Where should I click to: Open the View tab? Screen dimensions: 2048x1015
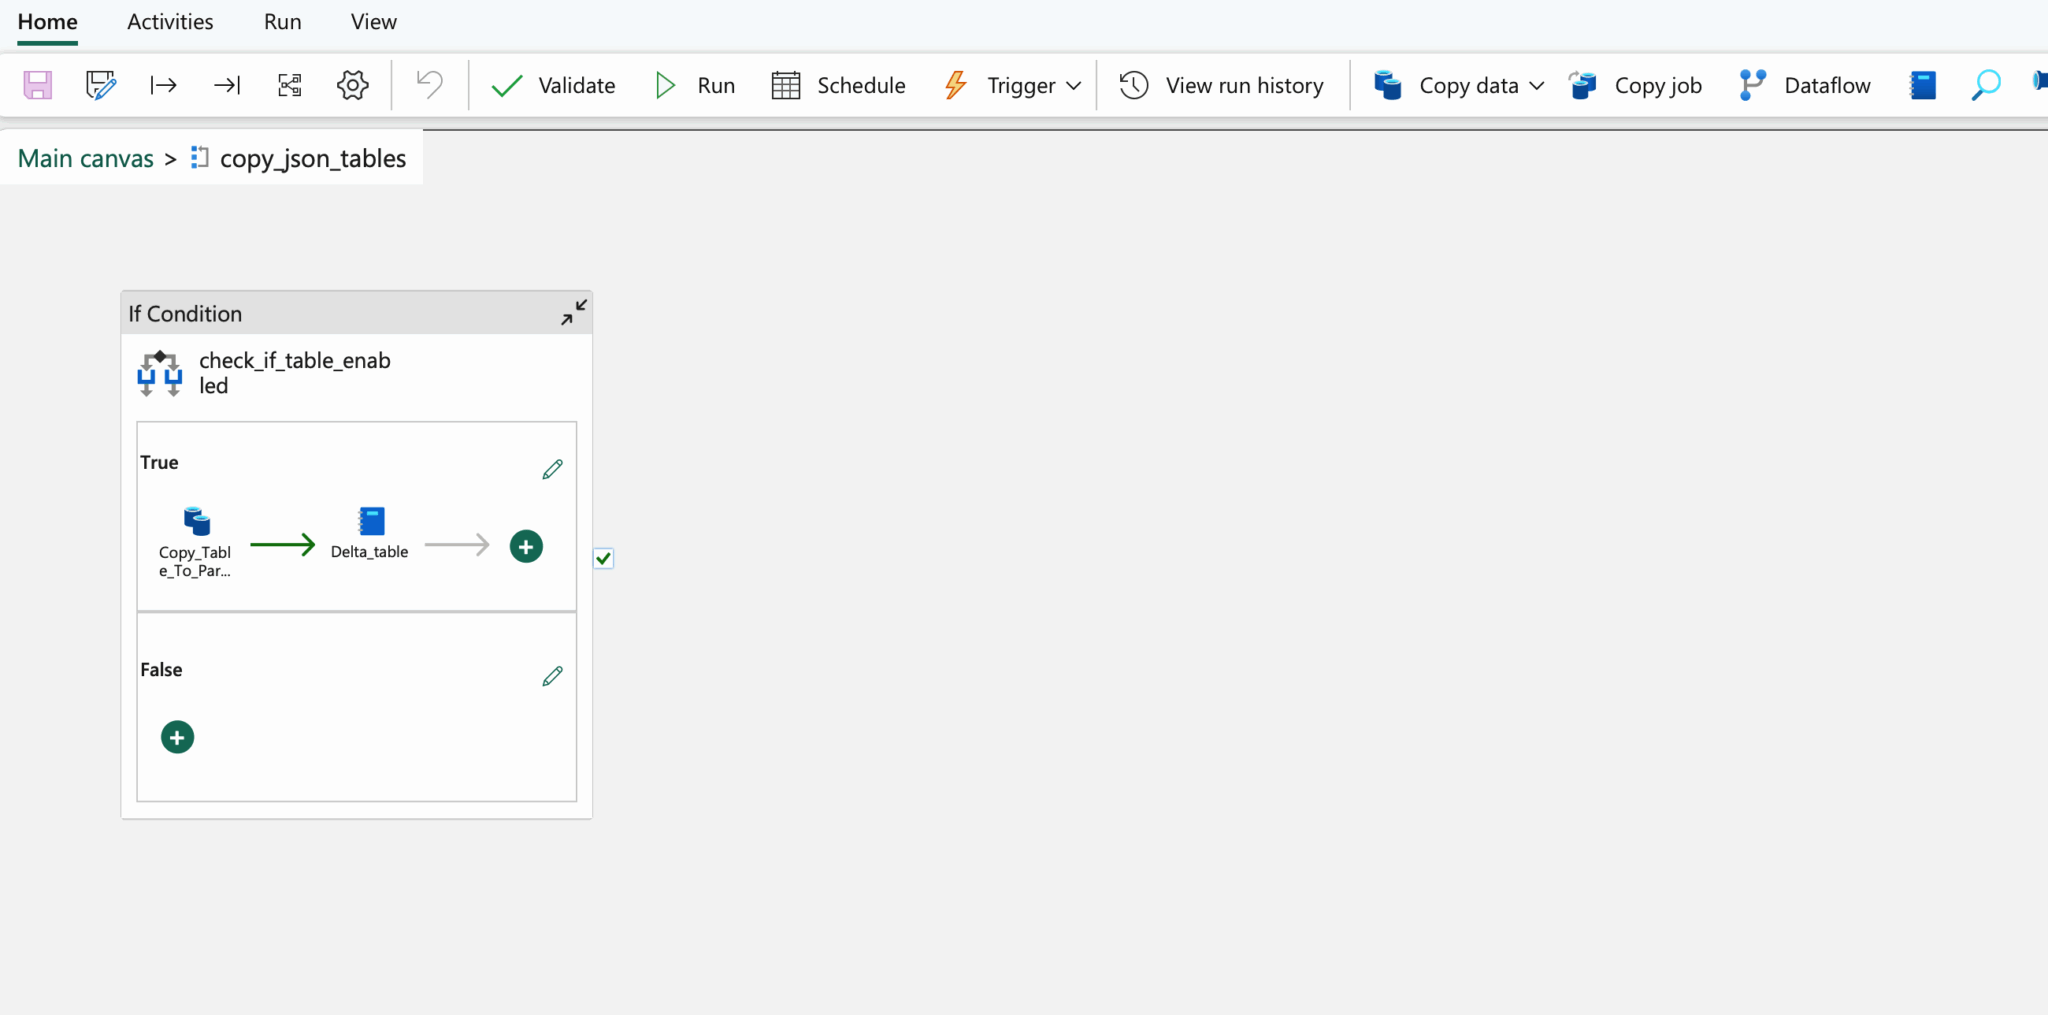[x=374, y=22]
